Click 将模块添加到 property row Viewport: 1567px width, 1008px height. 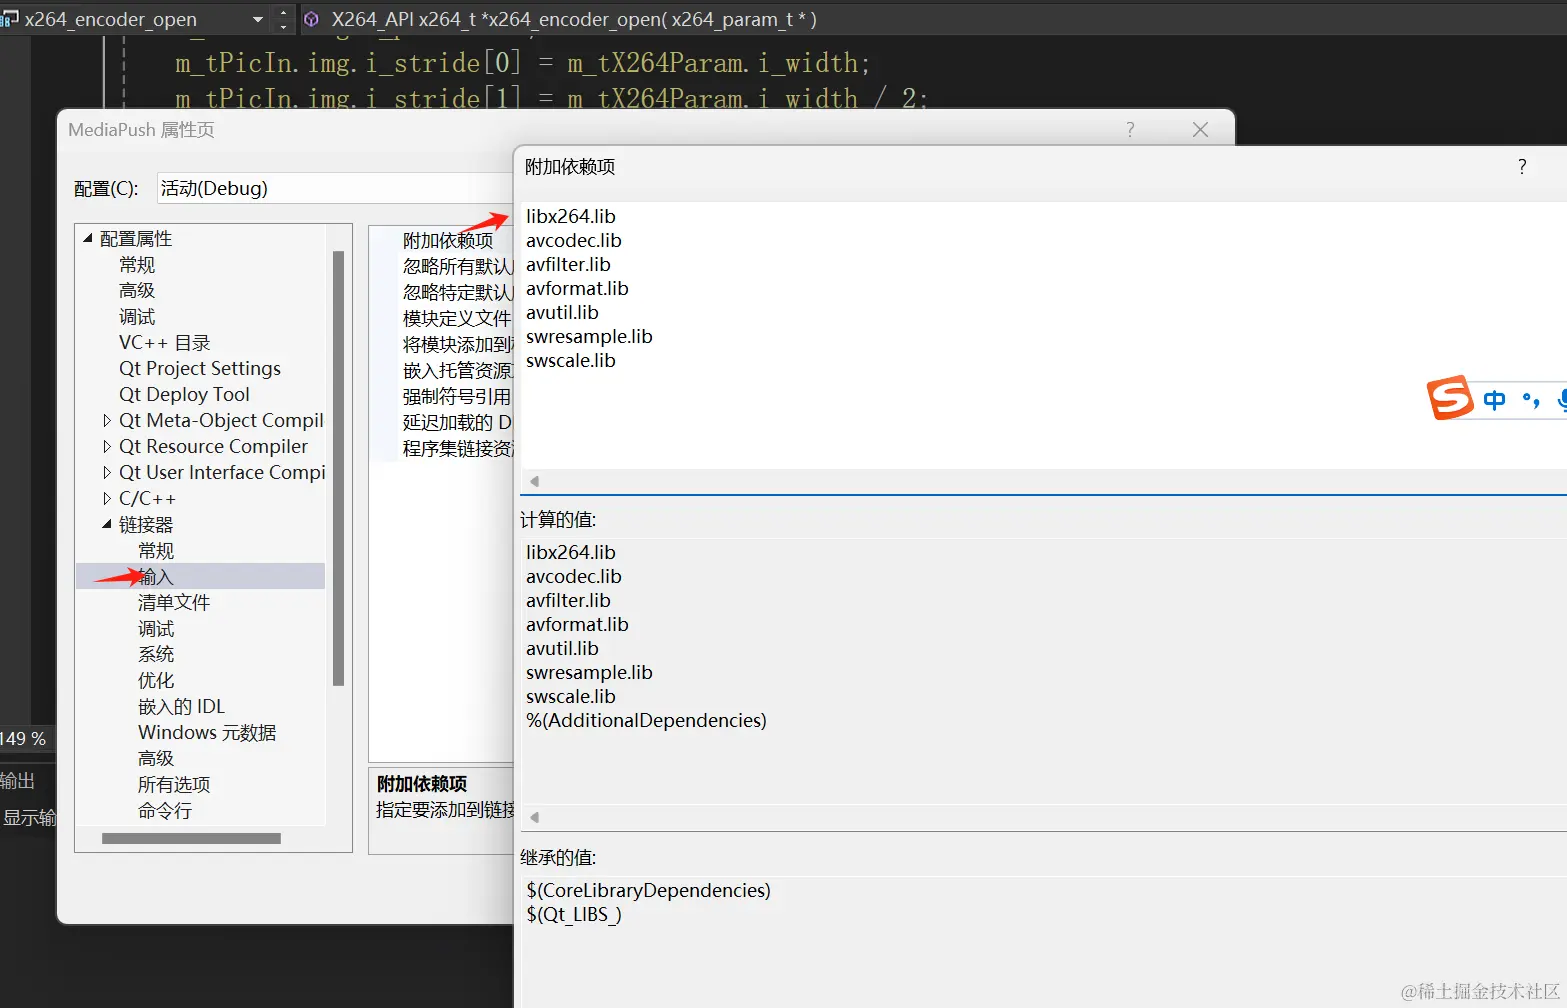(457, 345)
